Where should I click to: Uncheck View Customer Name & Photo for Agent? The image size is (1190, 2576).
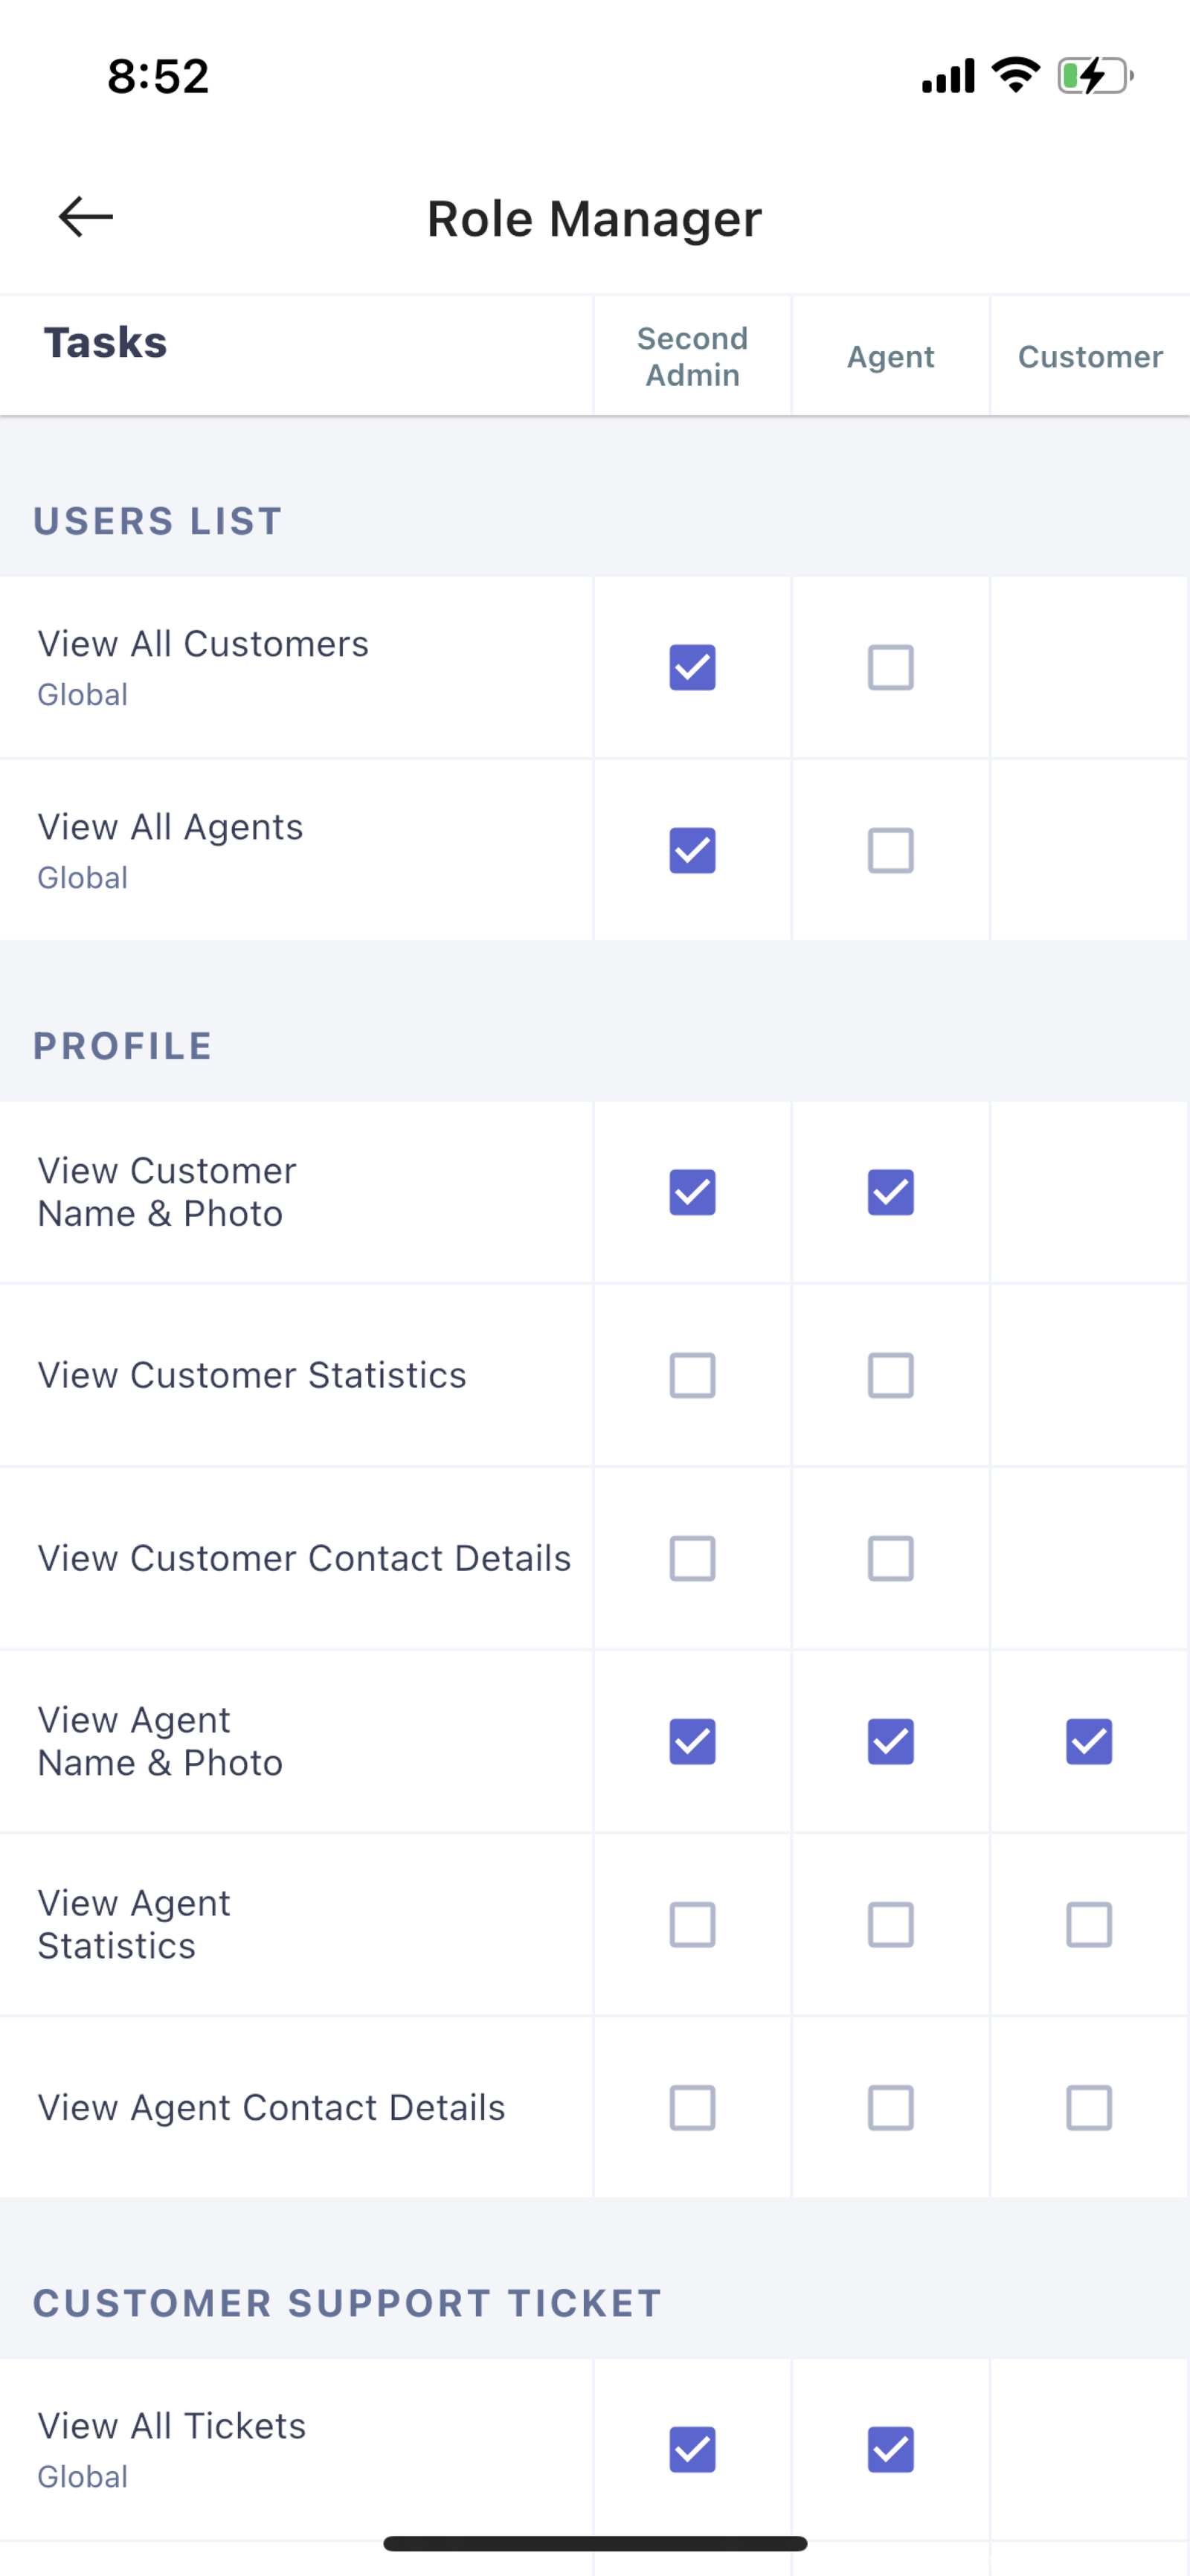890,1192
